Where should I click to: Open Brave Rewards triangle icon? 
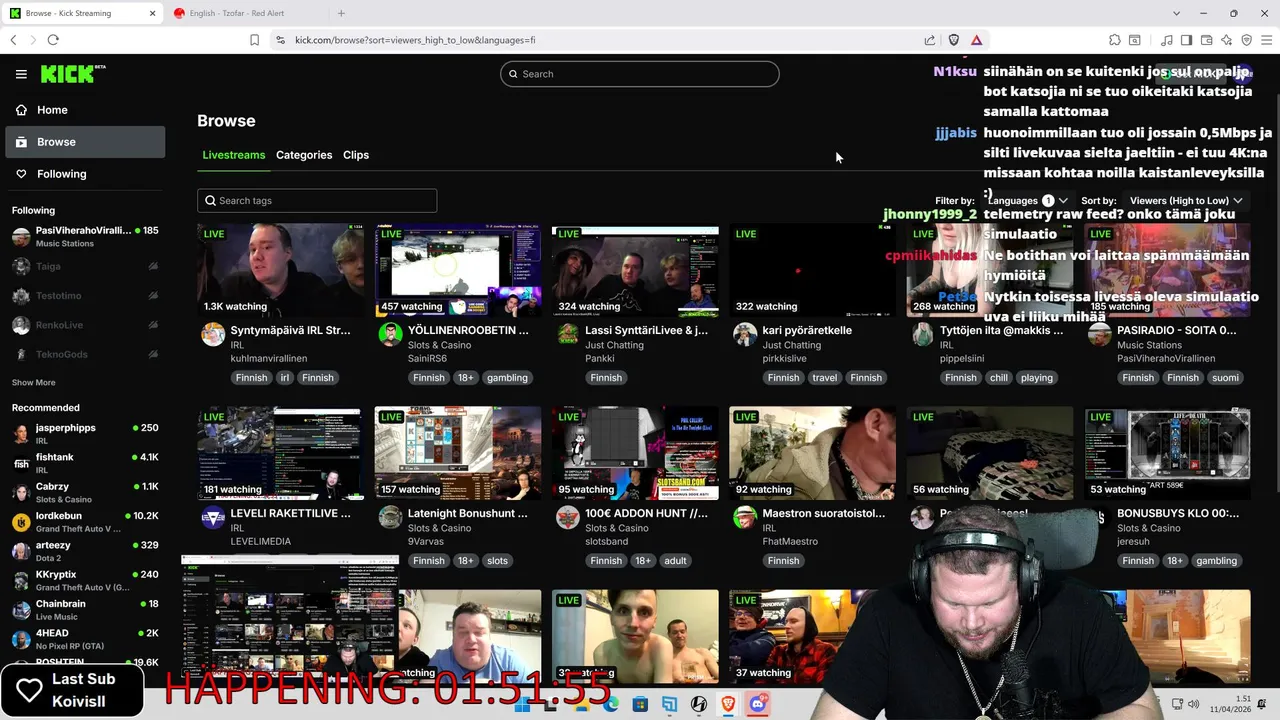(x=976, y=40)
